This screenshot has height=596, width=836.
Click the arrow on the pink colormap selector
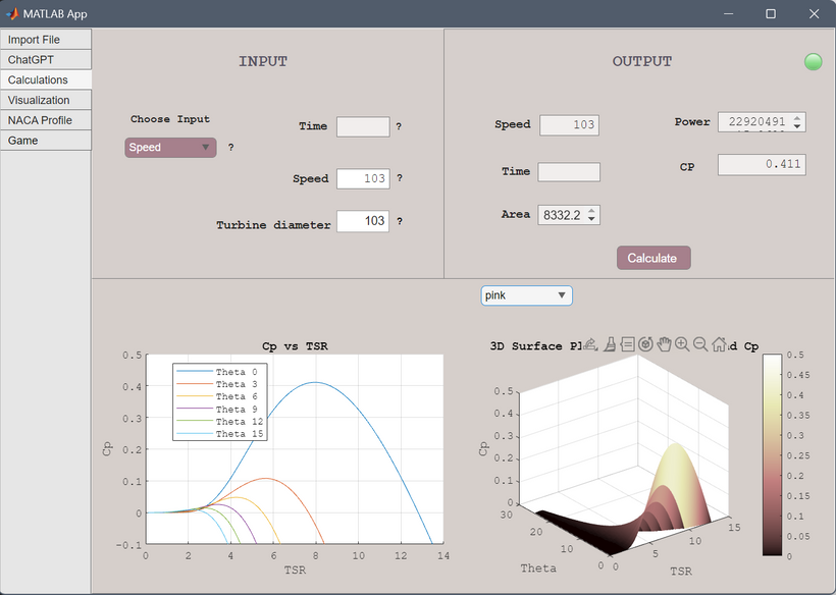tap(561, 295)
